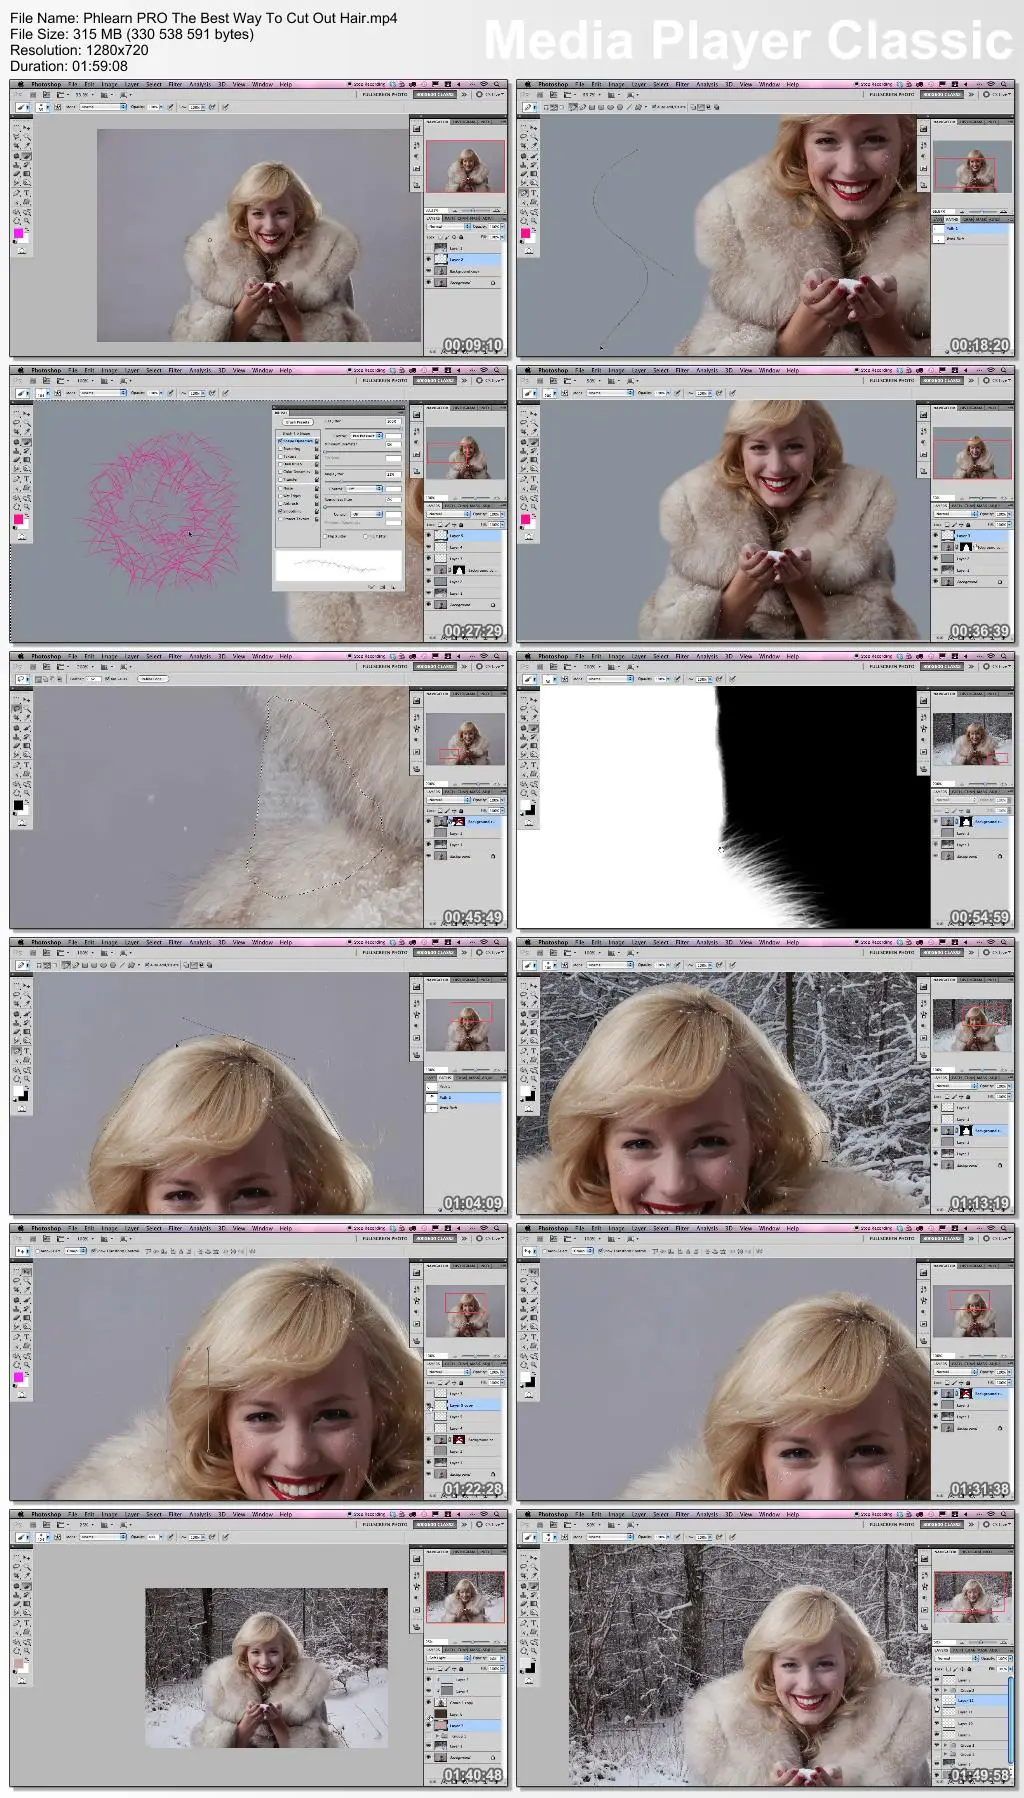Click Navigator preview thumbnail in 00:09:10 frame
The width and height of the screenshot is (1024, 1798).
(465, 165)
